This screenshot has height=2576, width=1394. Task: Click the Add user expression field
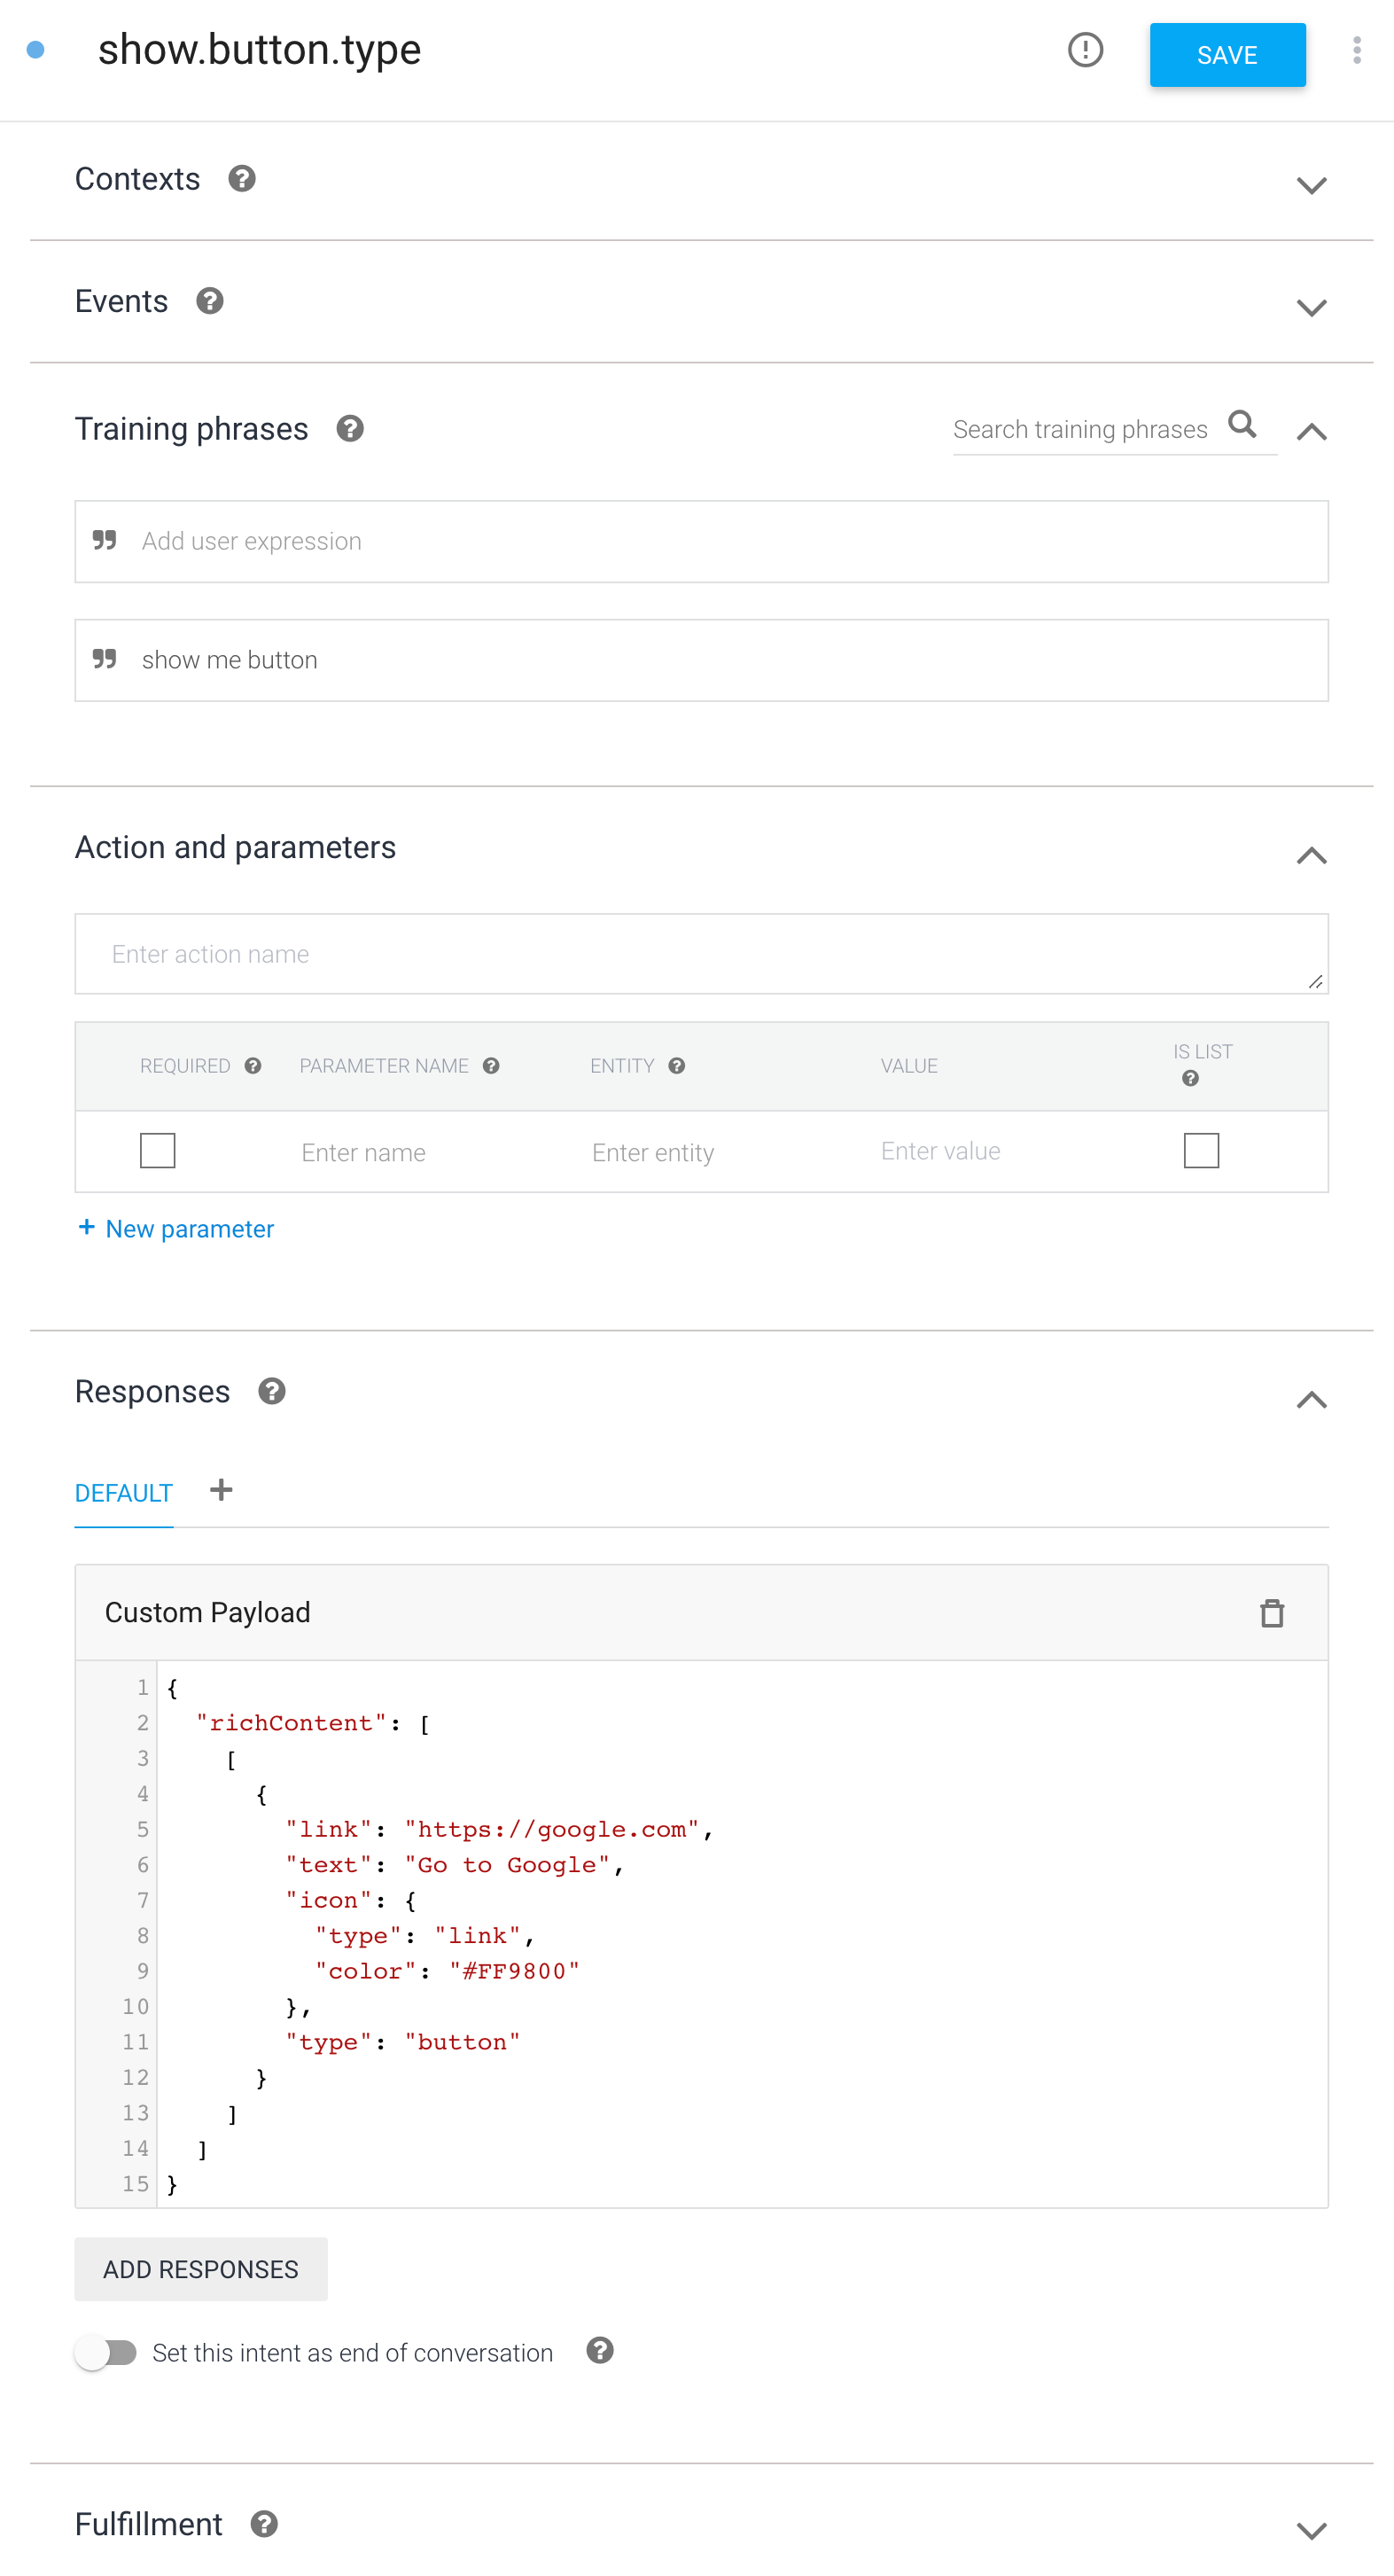(702, 542)
